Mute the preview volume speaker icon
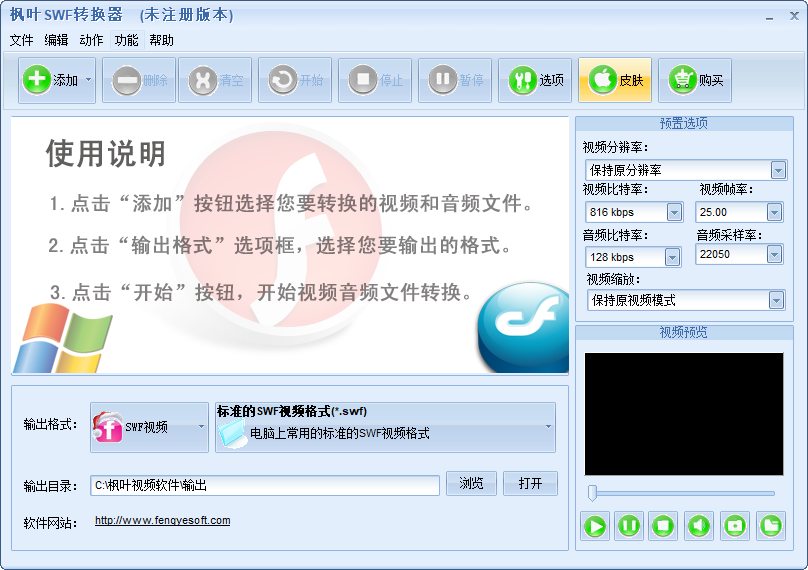Screen dimensions: 808x570 (x=699, y=526)
